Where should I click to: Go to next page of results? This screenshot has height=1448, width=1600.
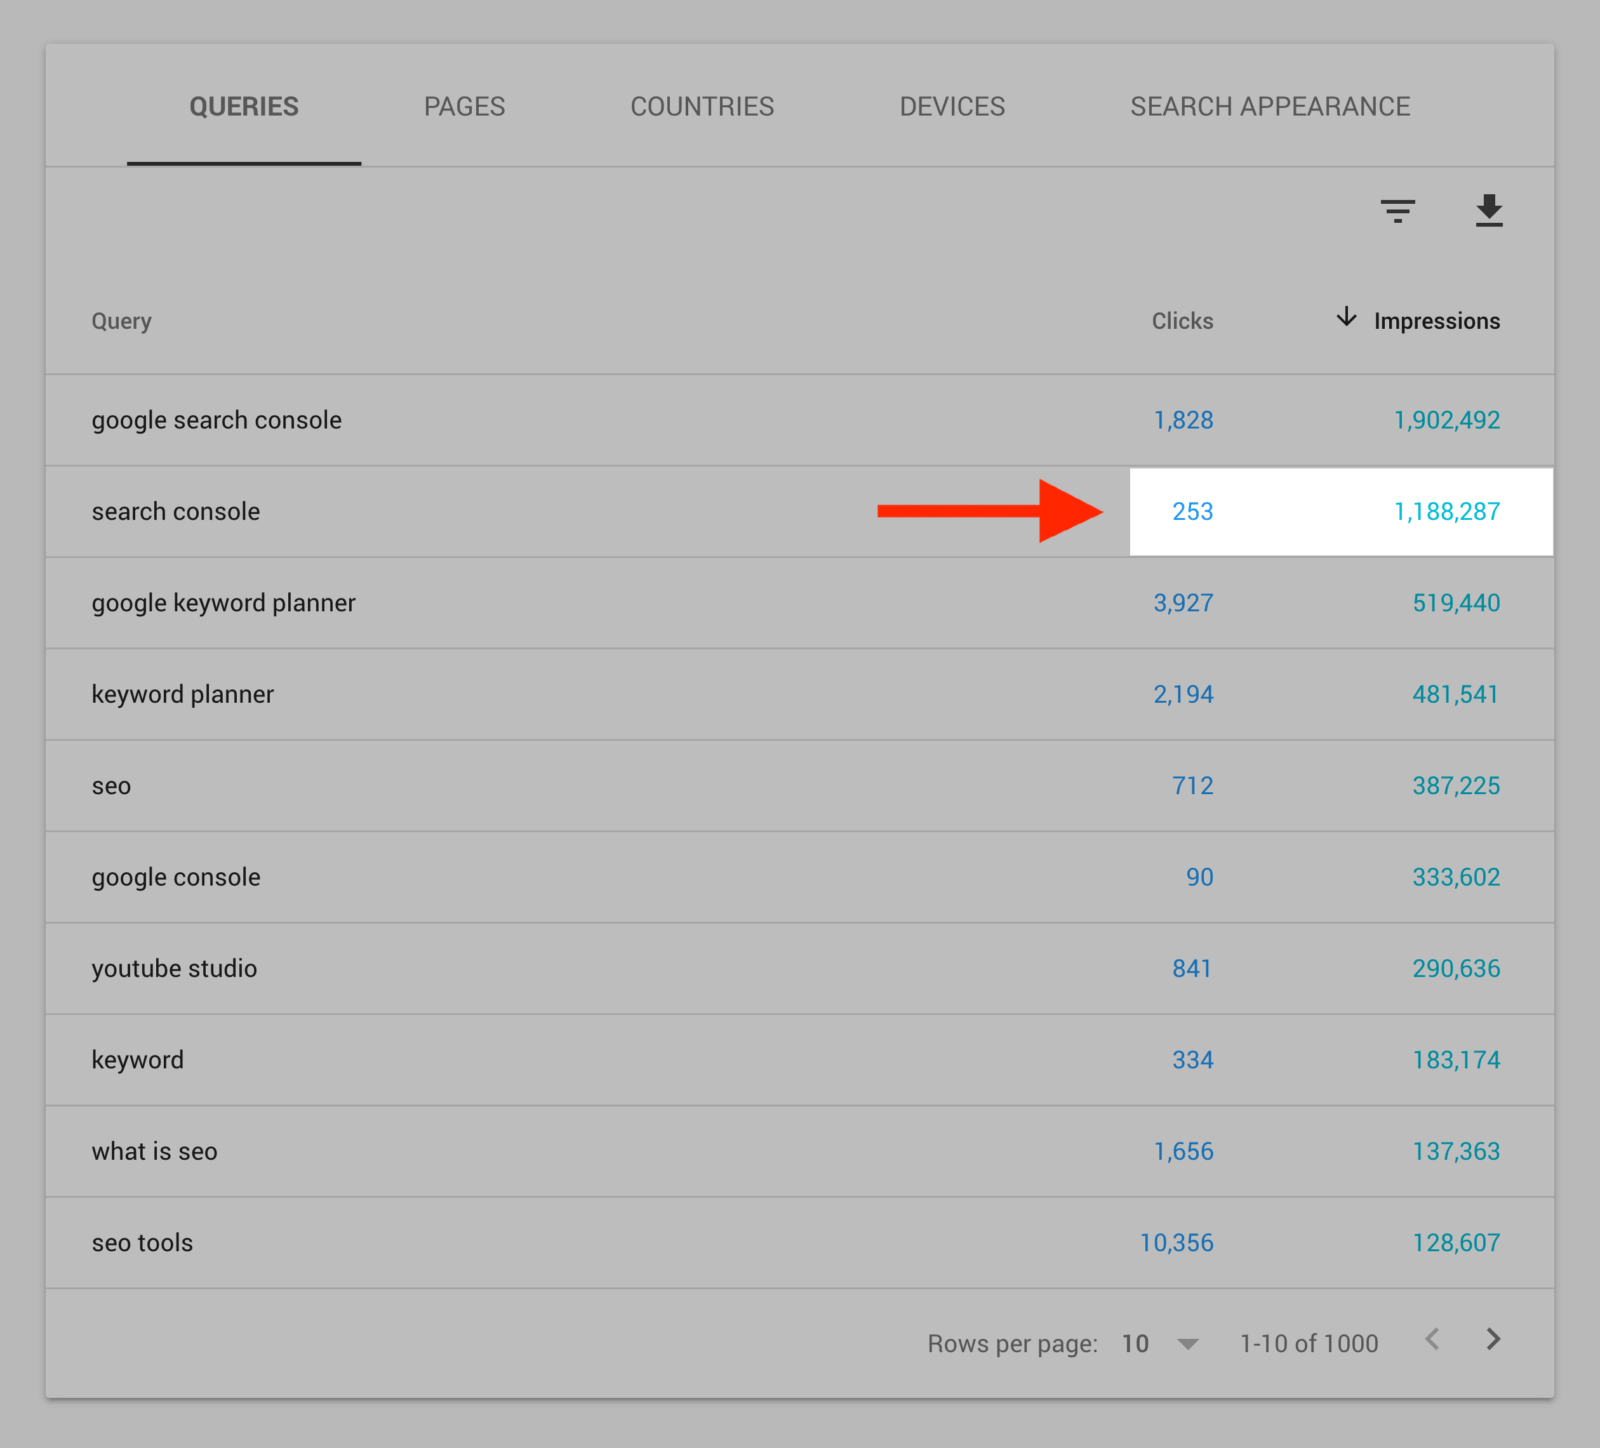point(1493,1340)
